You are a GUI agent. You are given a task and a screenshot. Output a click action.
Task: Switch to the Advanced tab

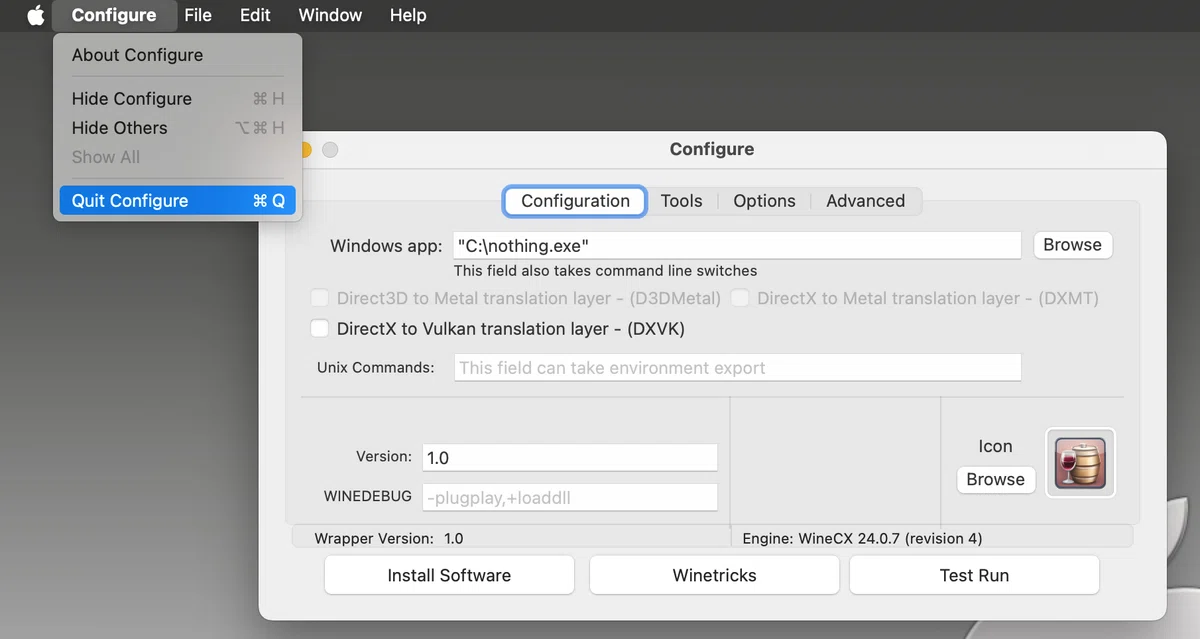865,200
